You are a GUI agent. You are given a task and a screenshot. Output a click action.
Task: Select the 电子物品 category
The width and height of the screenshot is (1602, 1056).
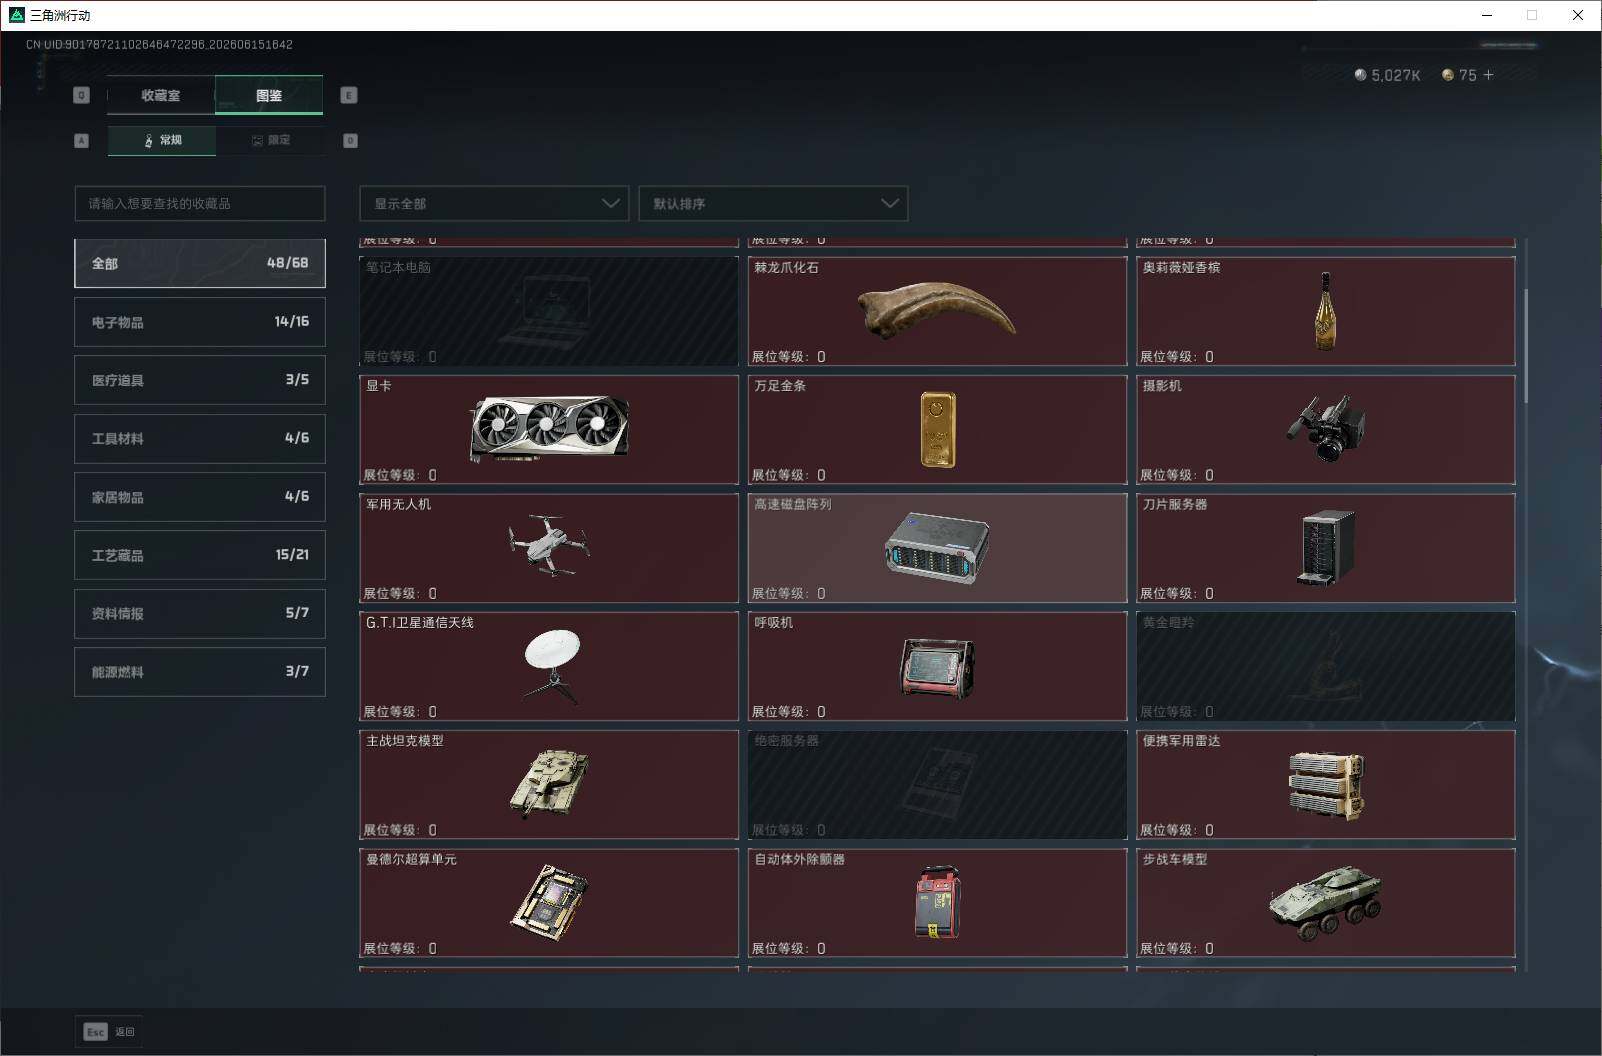[x=200, y=322]
